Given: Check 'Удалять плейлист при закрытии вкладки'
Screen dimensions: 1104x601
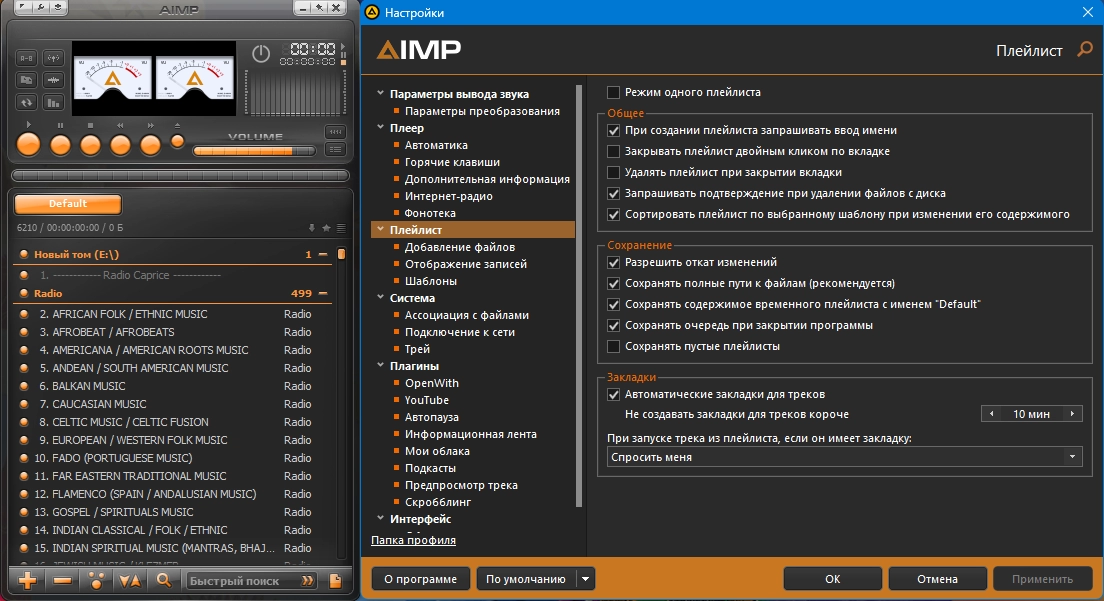Looking at the screenshot, I should pos(613,172).
